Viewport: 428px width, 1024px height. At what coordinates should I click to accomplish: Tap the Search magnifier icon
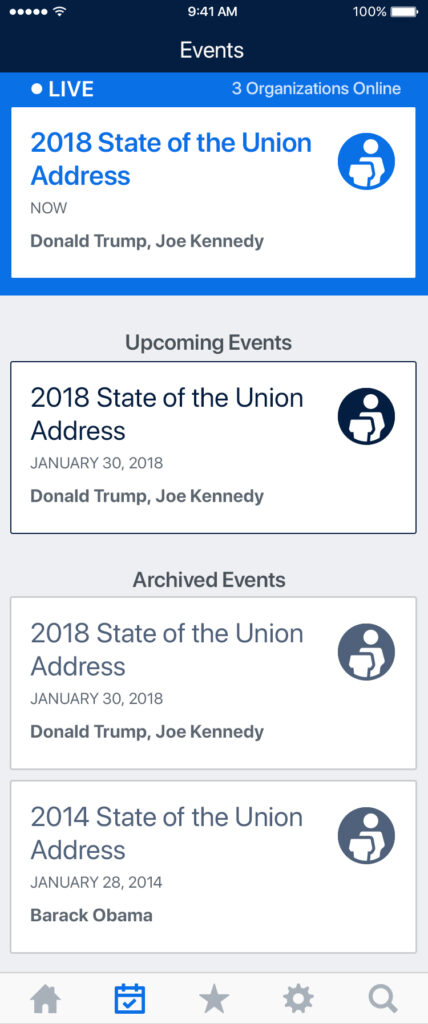(383, 999)
